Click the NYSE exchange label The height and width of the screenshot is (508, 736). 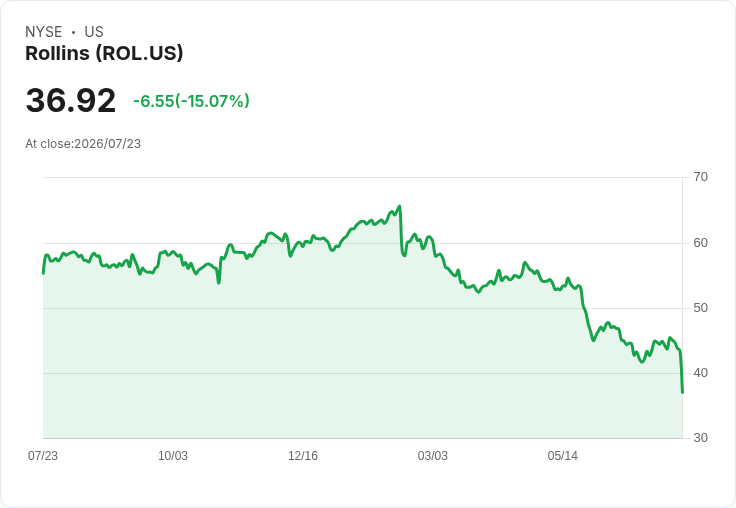pos(44,32)
